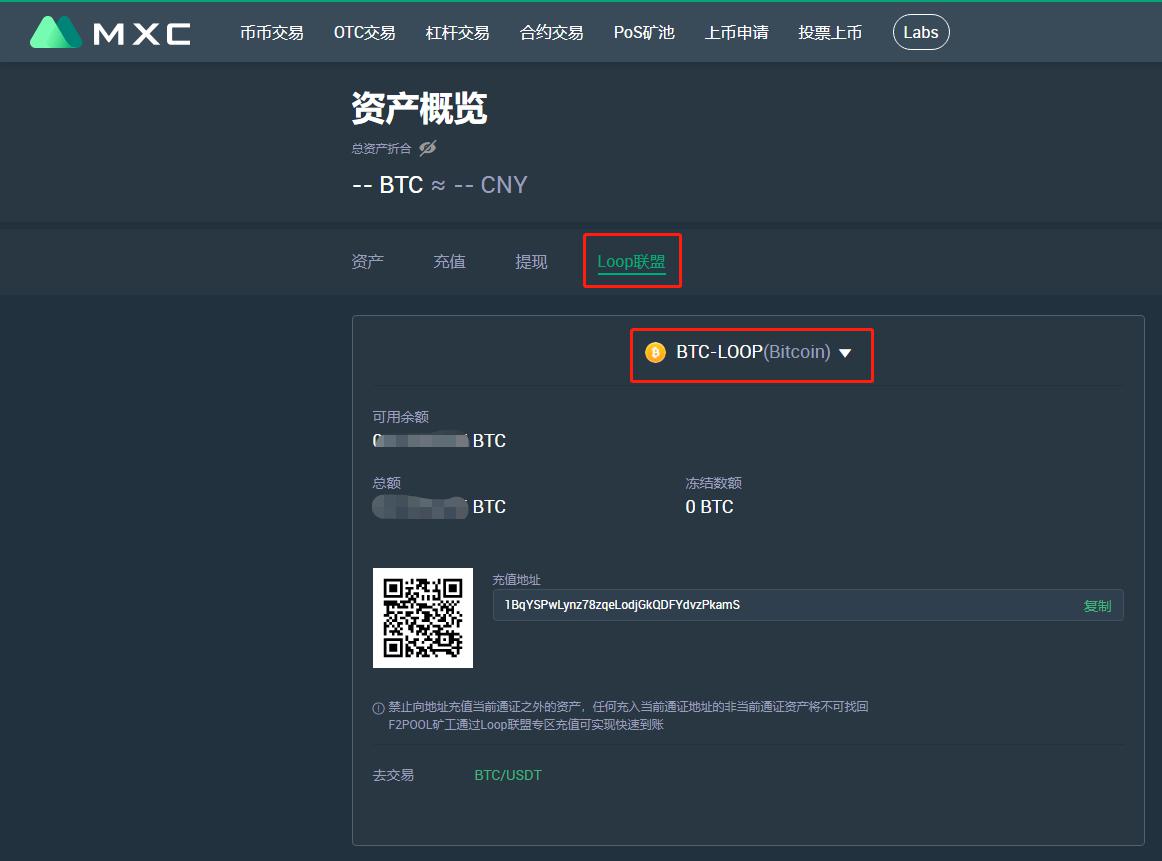Open 投票上币 menu
The width and height of the screenshot is (1162, 861).
click(830, 33)
